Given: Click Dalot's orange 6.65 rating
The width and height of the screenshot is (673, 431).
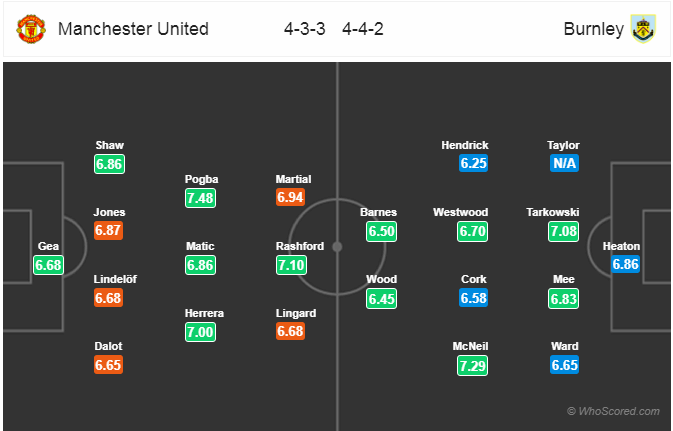Looking at the screenshot, I should tap(109, 365).
